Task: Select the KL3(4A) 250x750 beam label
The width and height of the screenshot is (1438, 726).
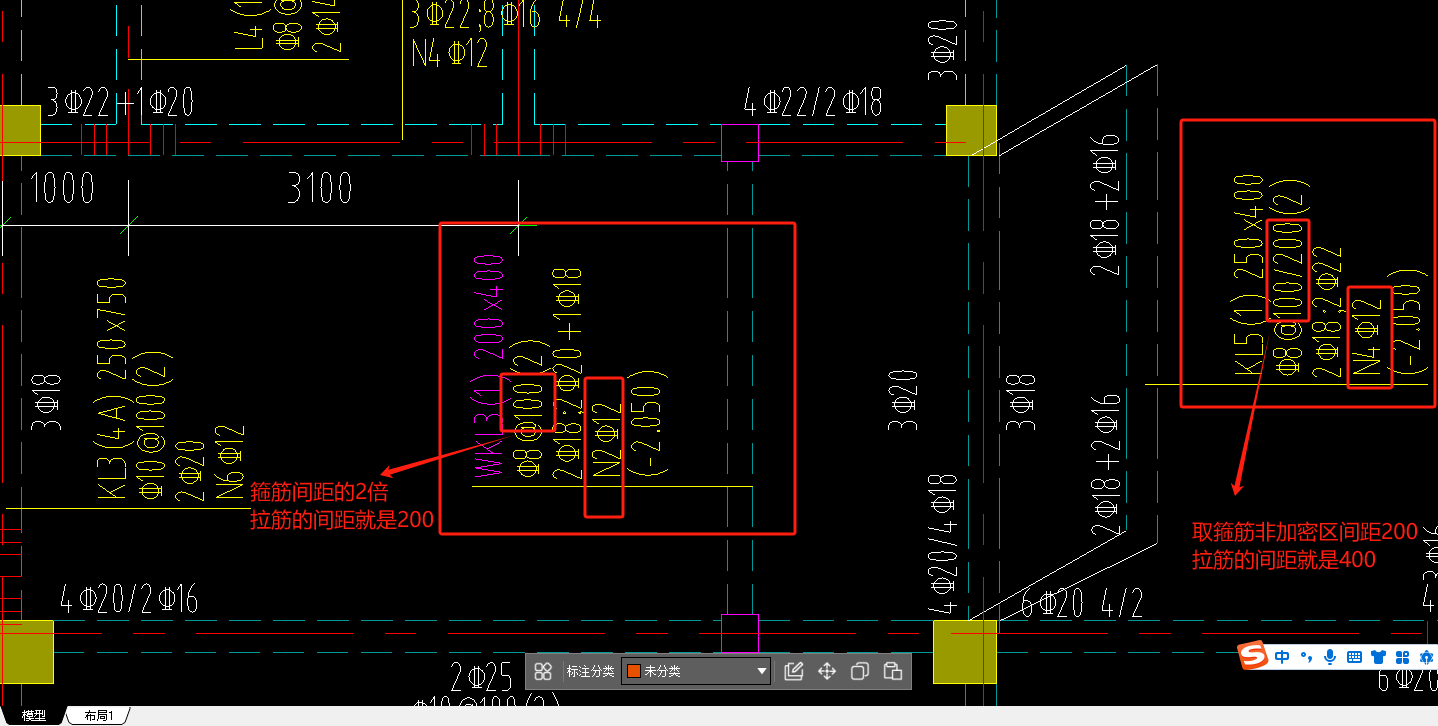Action: [111, 388]
